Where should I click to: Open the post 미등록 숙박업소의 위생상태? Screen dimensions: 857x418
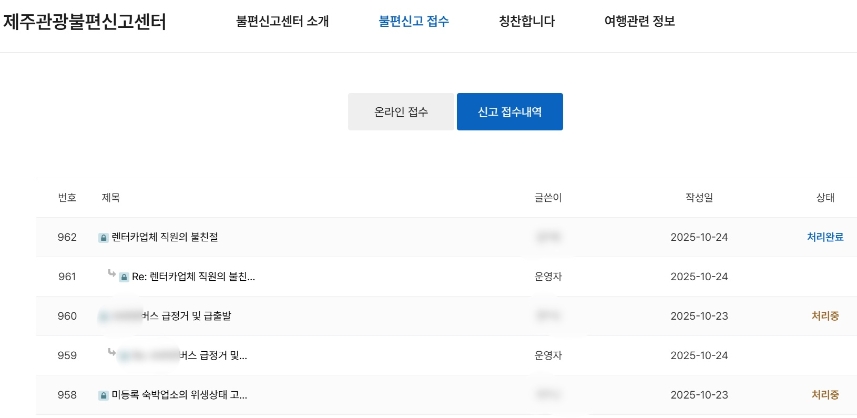click(179, 395)
